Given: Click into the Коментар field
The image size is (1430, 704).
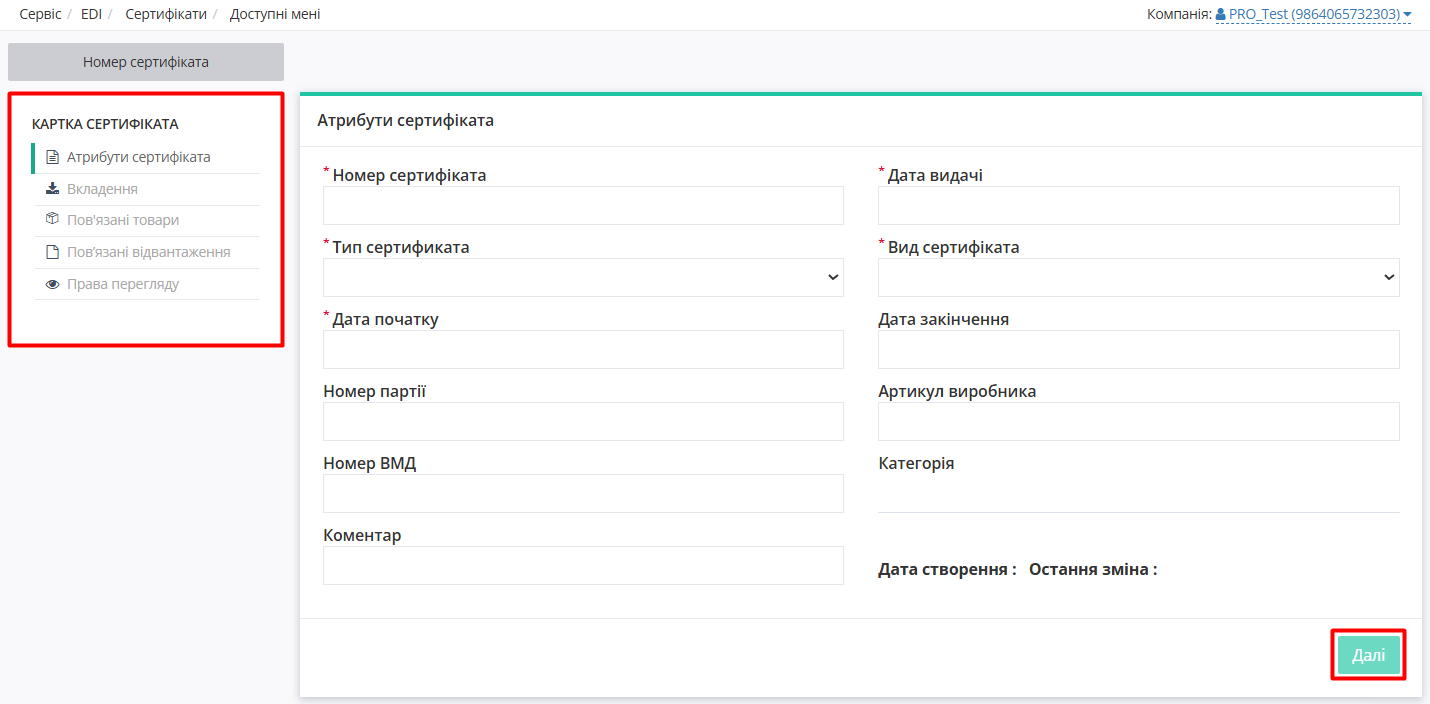Looking at the screenshot, I should 583,565.
